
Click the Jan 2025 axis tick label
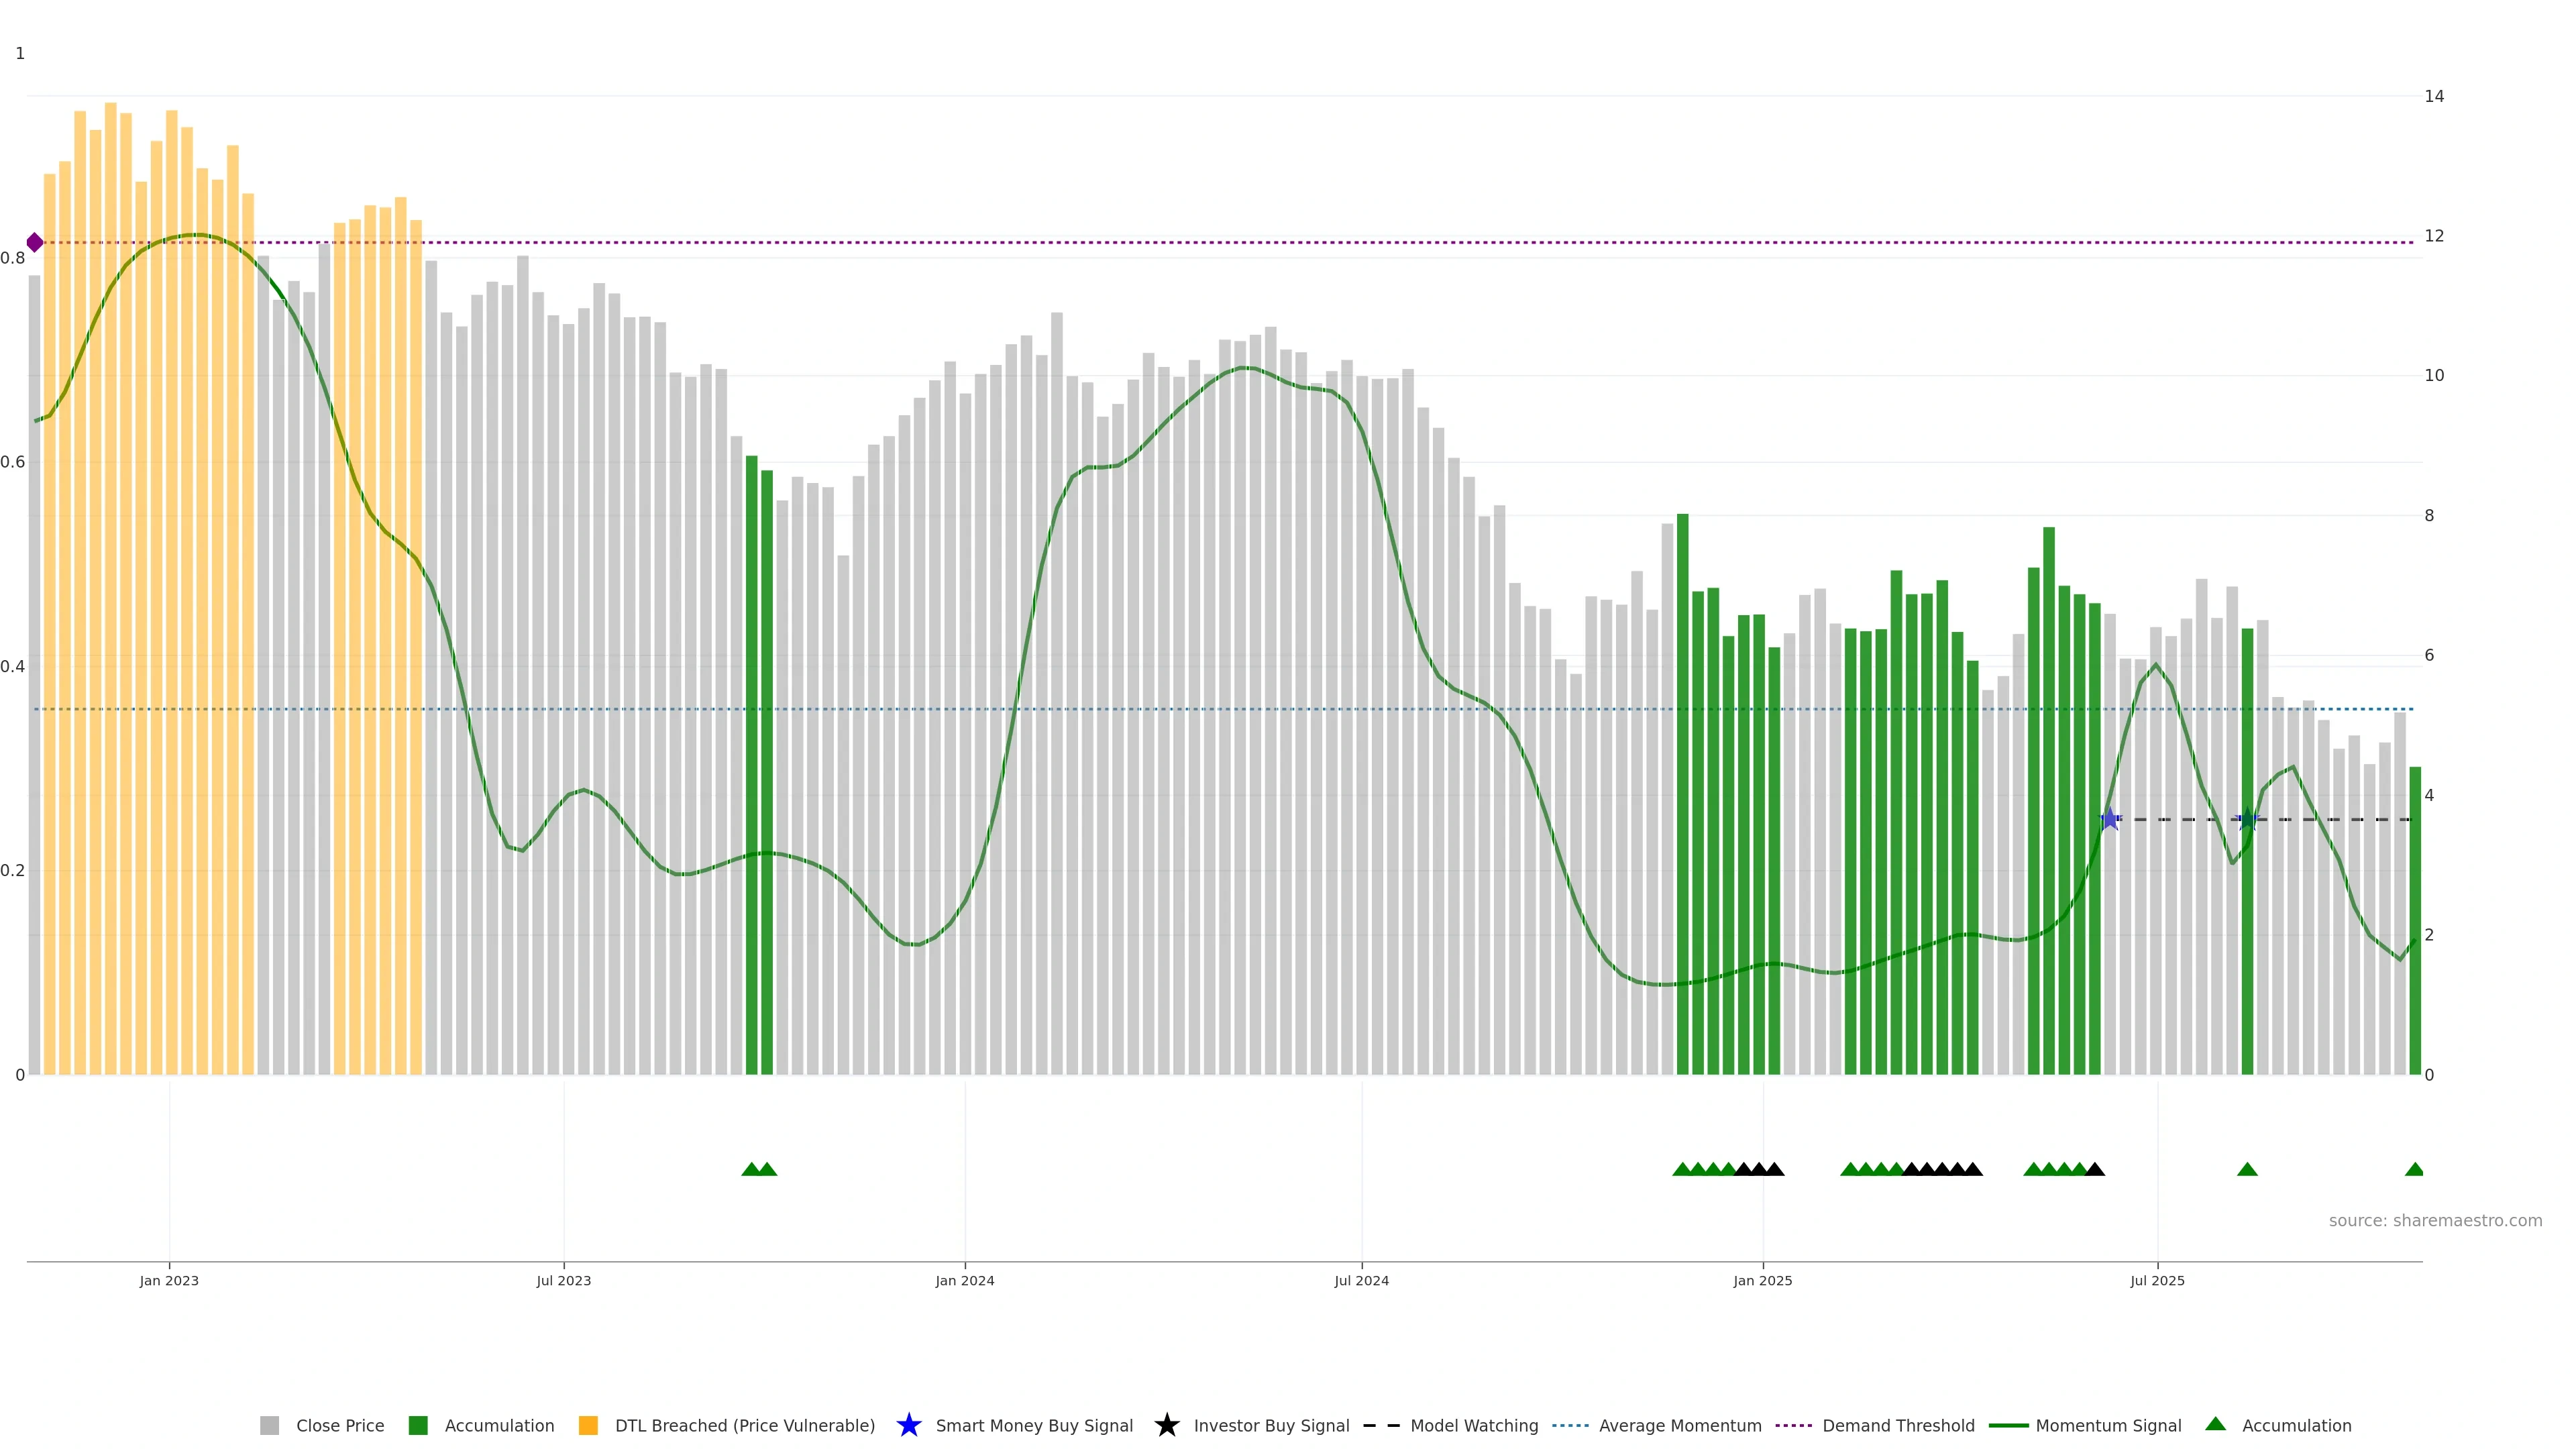pyautogui.click(x=1762, y=1280)
